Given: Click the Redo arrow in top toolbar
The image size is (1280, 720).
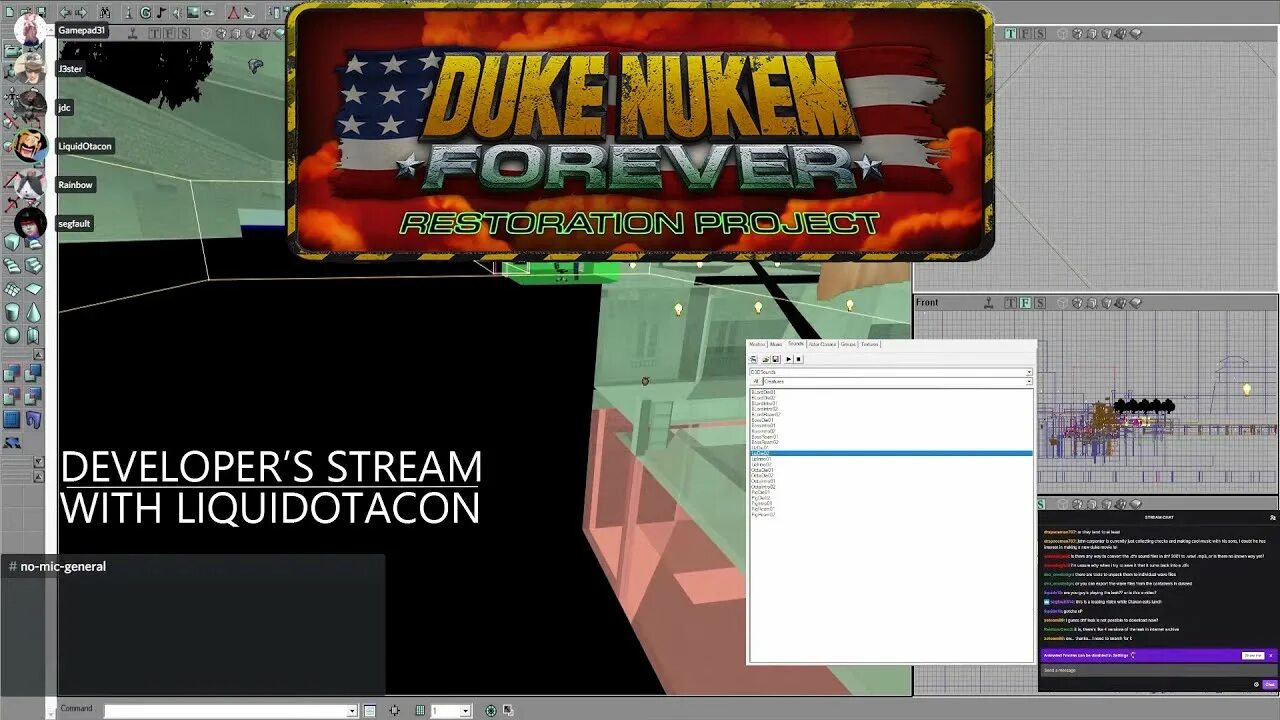Looking at the screenshot, I should pyautogui.click(x=81, y=12).
